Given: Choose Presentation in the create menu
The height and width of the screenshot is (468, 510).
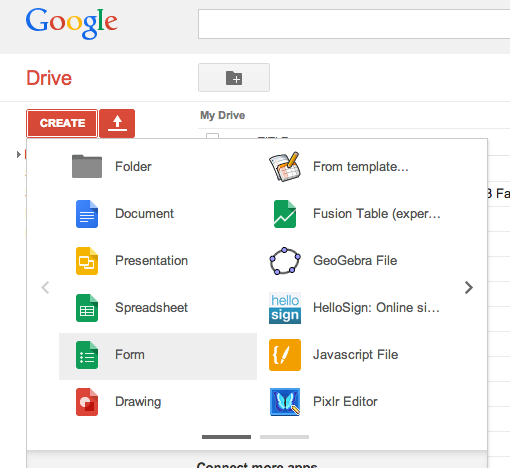Looking at the screenshot, I should click(x=158, y=261).
